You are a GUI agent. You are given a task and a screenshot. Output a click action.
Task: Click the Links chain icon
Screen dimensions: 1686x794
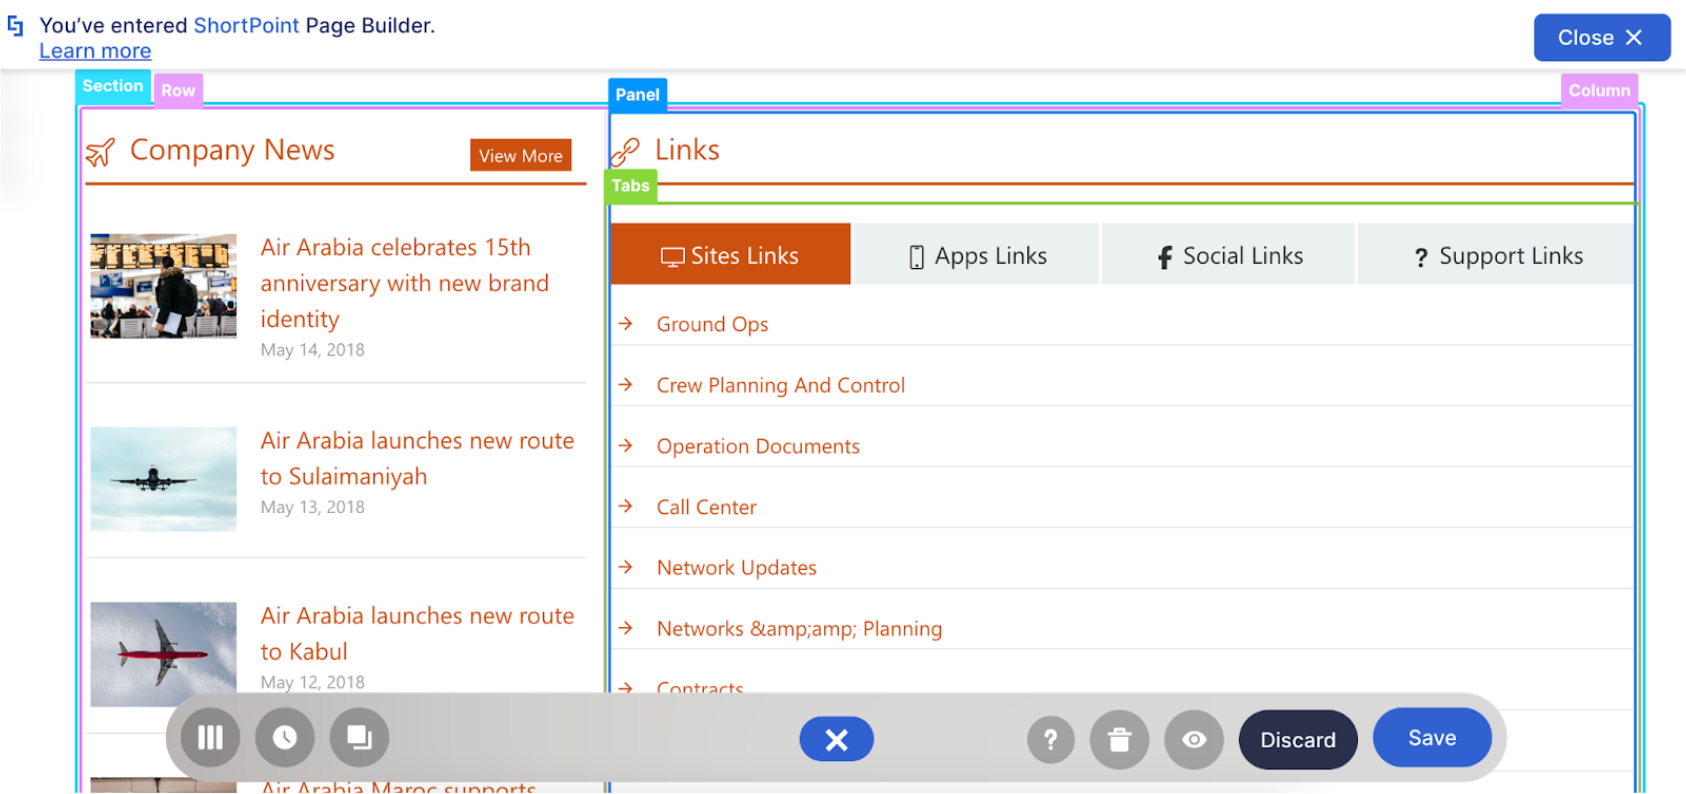tap(625, 152)
